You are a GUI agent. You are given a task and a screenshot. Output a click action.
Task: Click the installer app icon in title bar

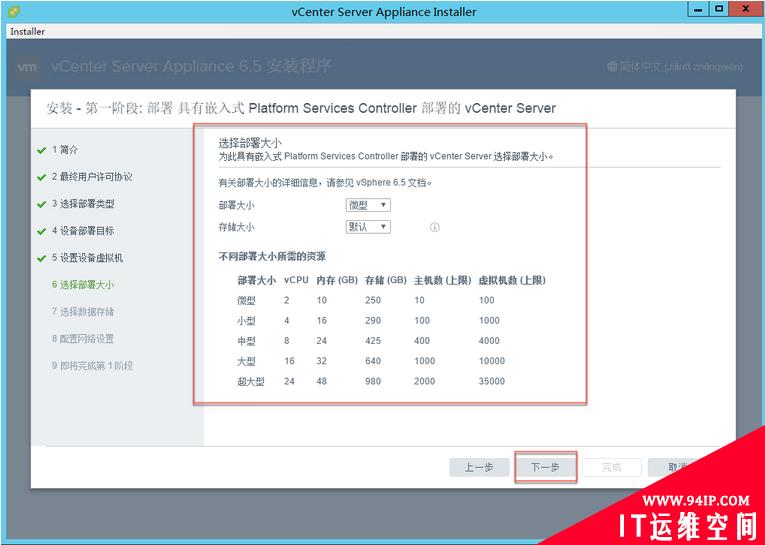(14, 11)
